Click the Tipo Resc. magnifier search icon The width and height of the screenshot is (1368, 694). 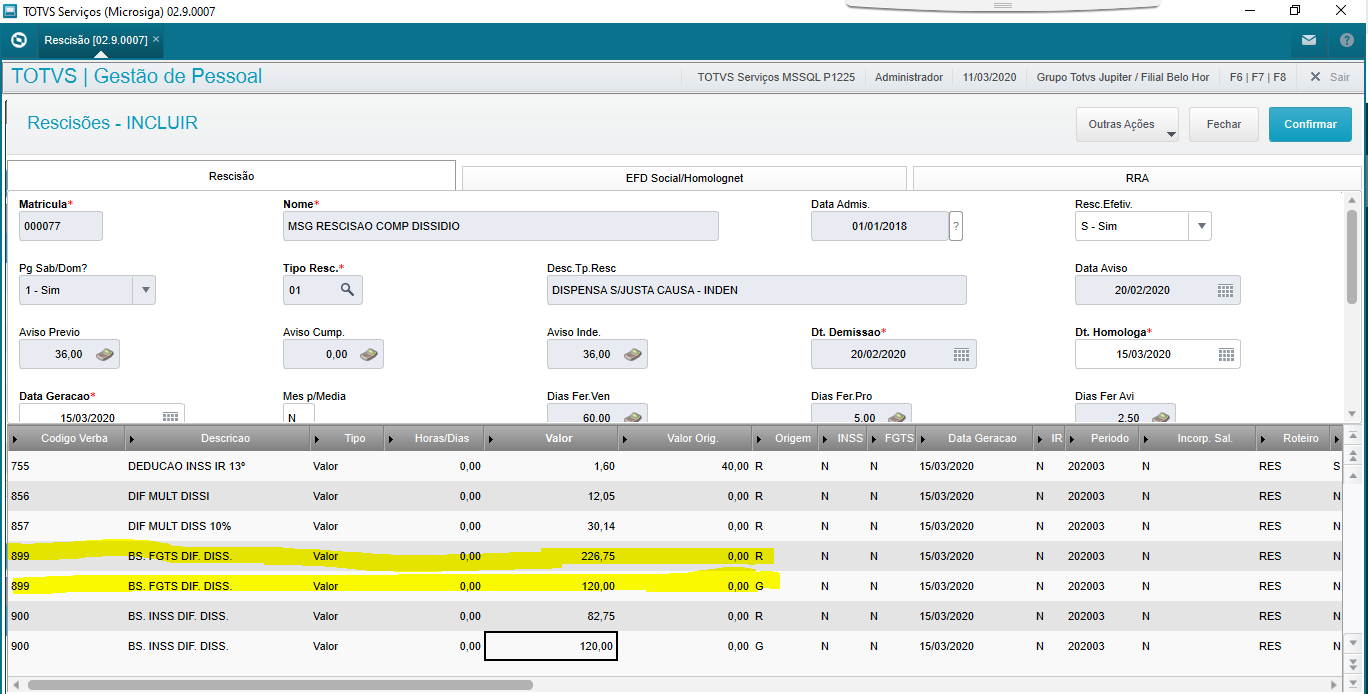pyautogui.click(x=347, y=290)
